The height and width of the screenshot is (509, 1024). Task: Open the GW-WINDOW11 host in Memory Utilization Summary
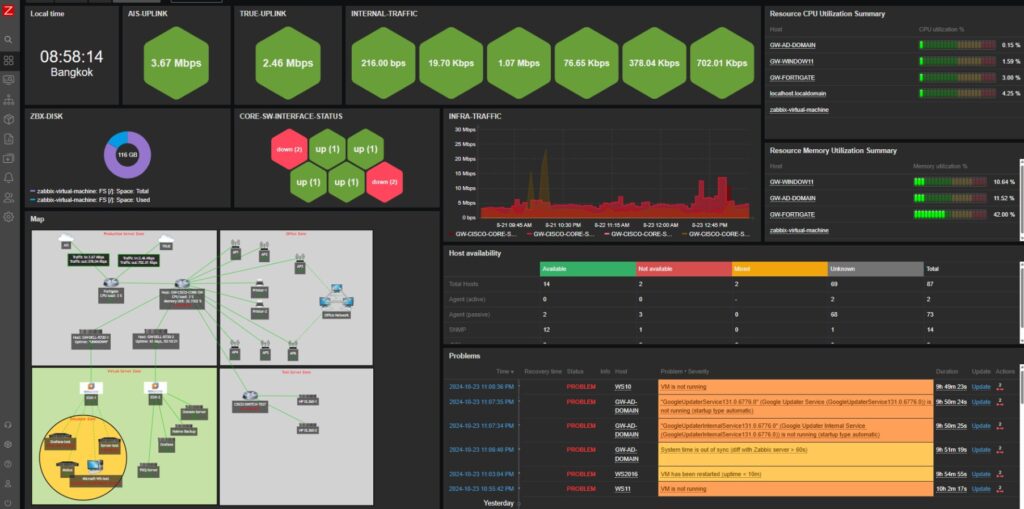[792, 182]
